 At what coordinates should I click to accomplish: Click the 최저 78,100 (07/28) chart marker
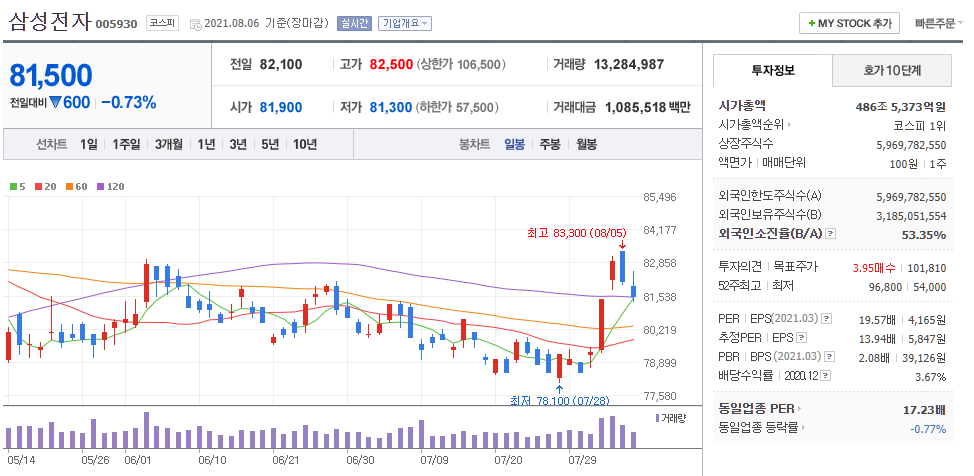(560, 400)
